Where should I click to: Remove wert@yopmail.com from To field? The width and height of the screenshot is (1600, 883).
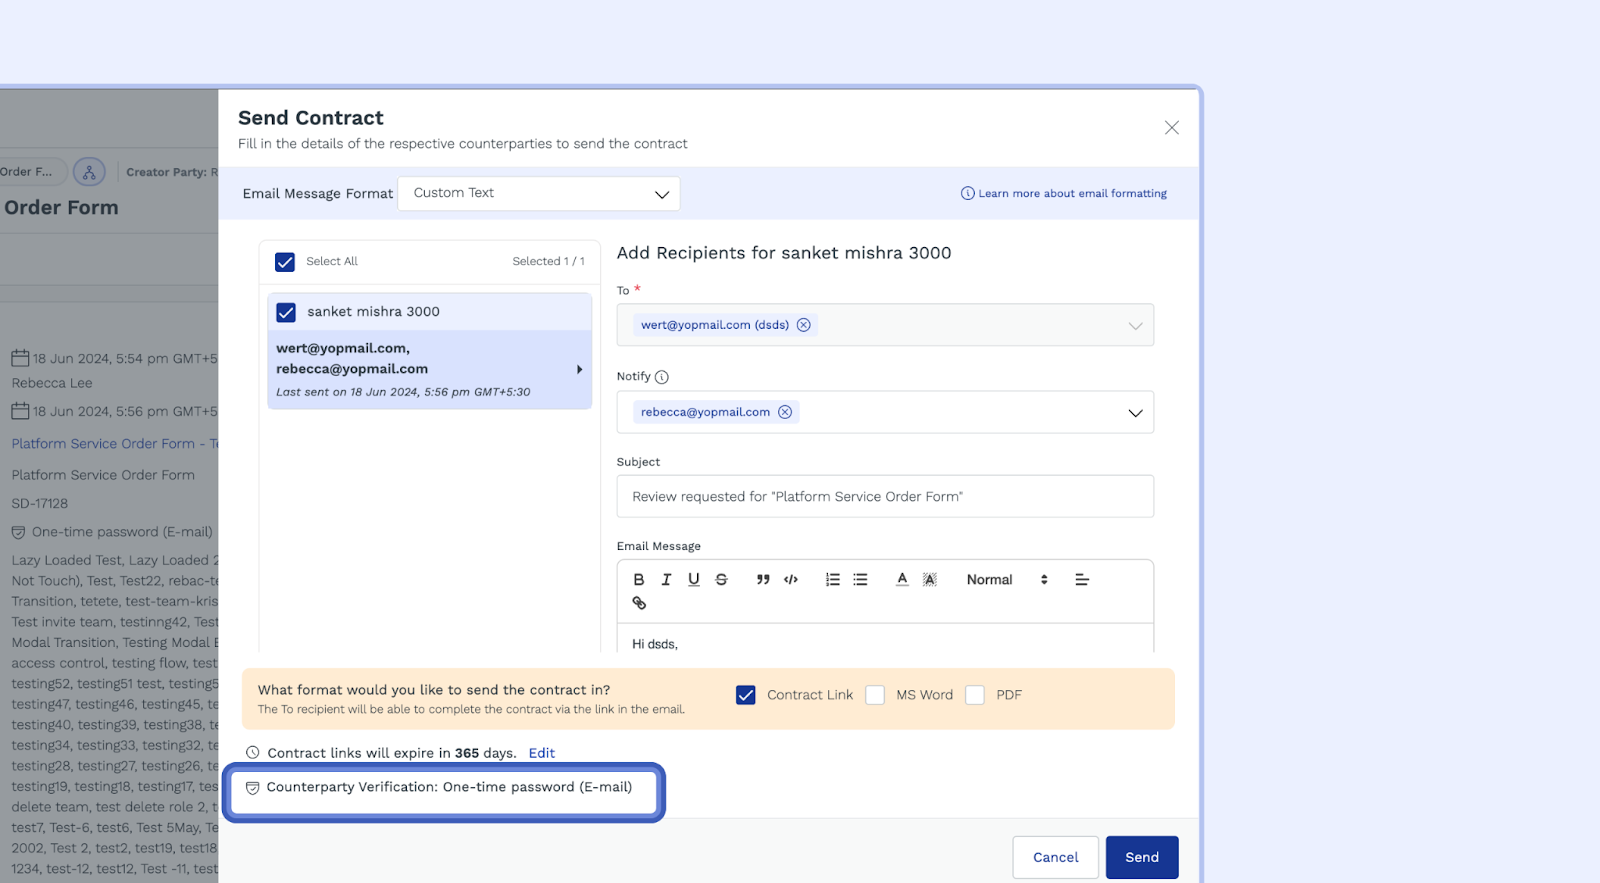click(x=803, y=325)
